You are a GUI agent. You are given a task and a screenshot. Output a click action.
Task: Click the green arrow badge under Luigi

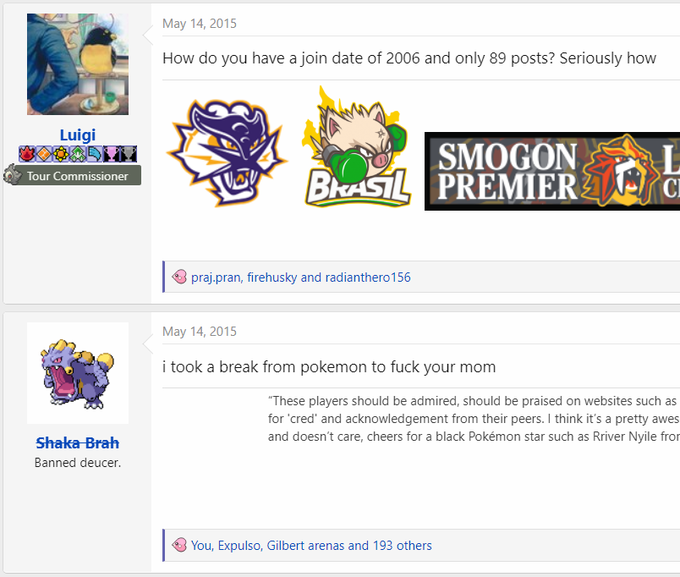[77, 154]
